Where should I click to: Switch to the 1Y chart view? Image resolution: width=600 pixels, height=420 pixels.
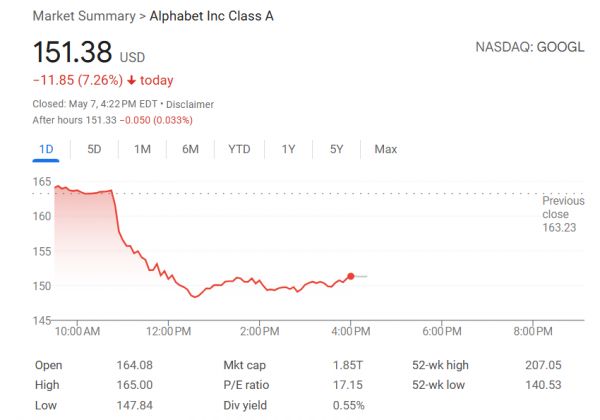tap(288, 149)
